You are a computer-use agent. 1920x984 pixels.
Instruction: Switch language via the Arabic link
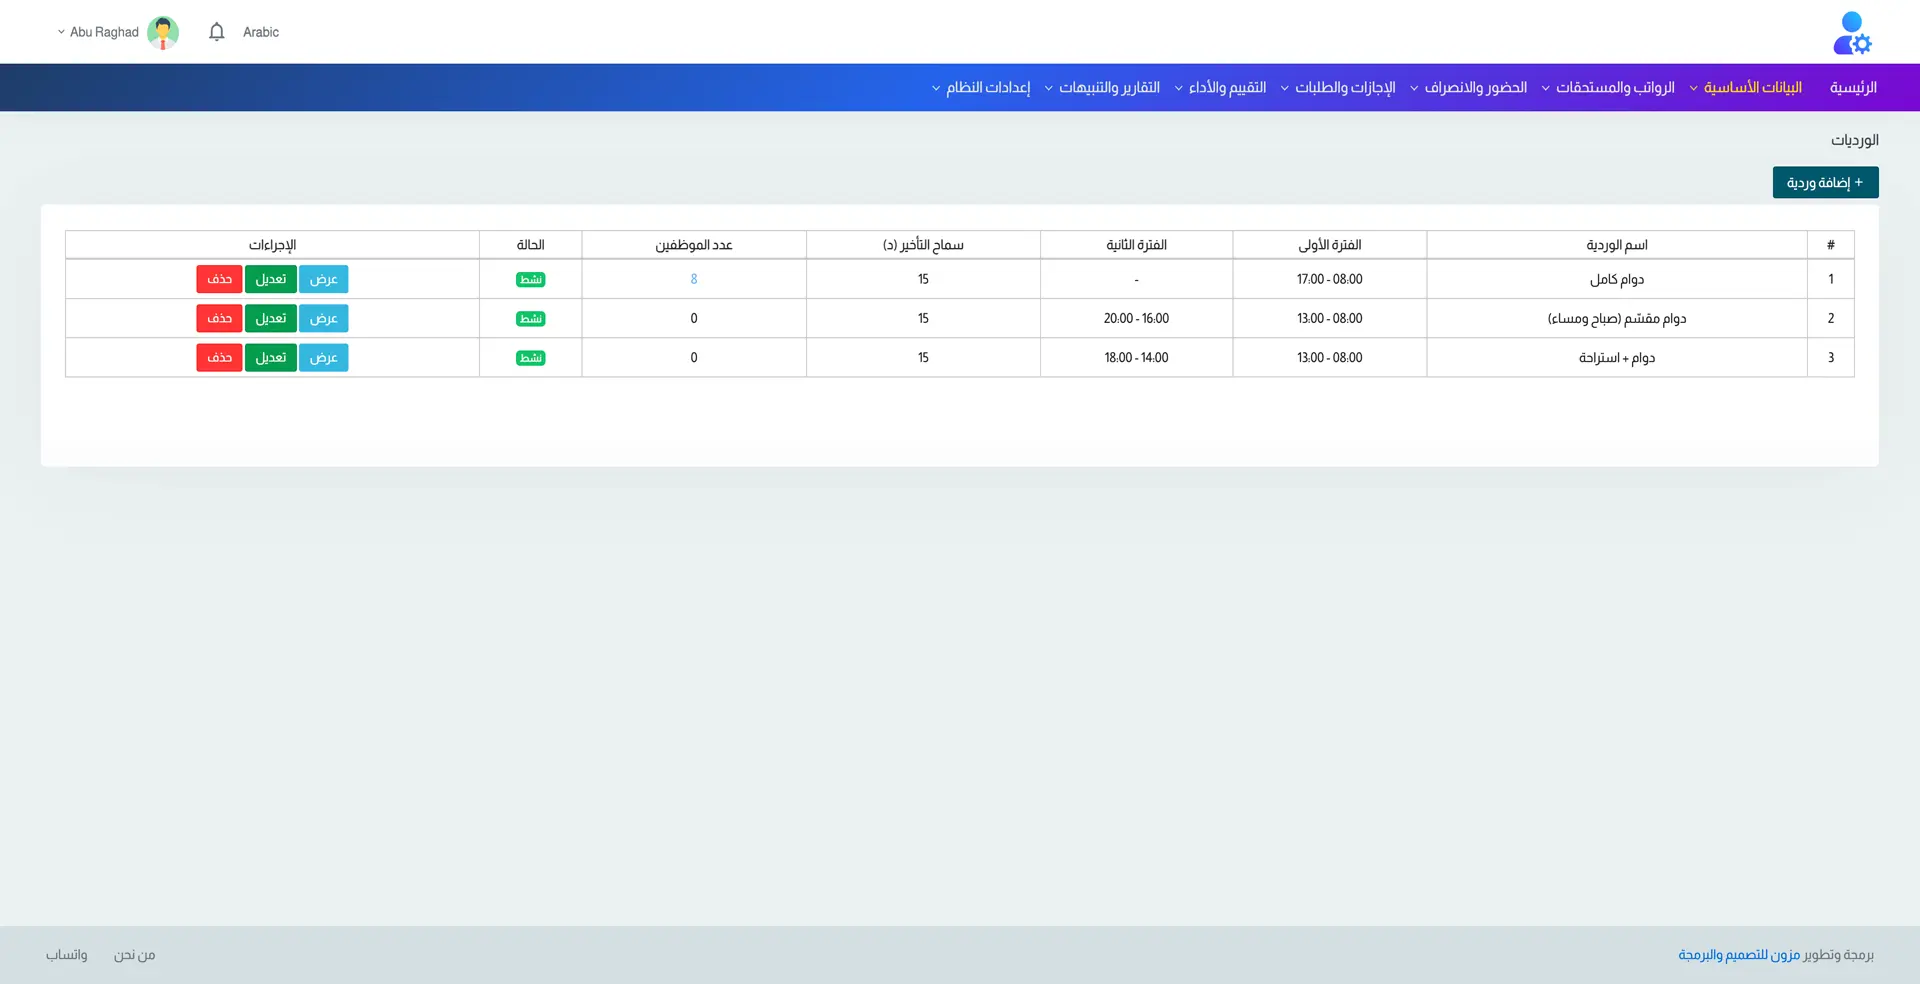[x=260, y=32]
